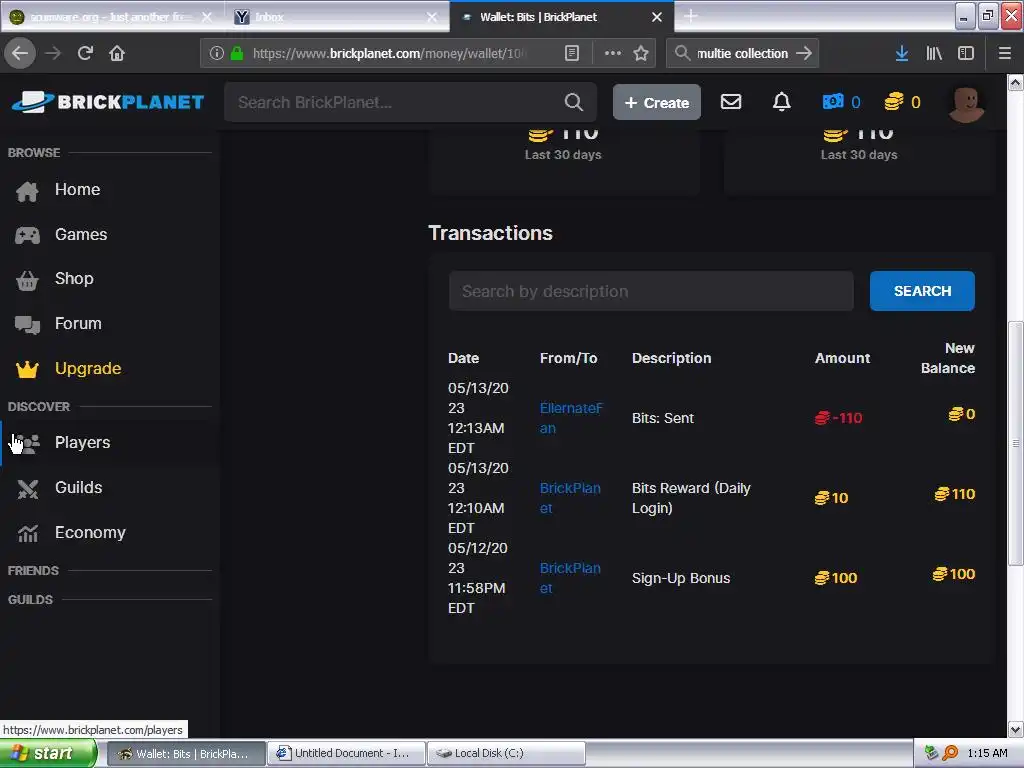This screenshot has height=768, width=1024.
Task: Click the site information icon in address bar
Action: [217, 53]
